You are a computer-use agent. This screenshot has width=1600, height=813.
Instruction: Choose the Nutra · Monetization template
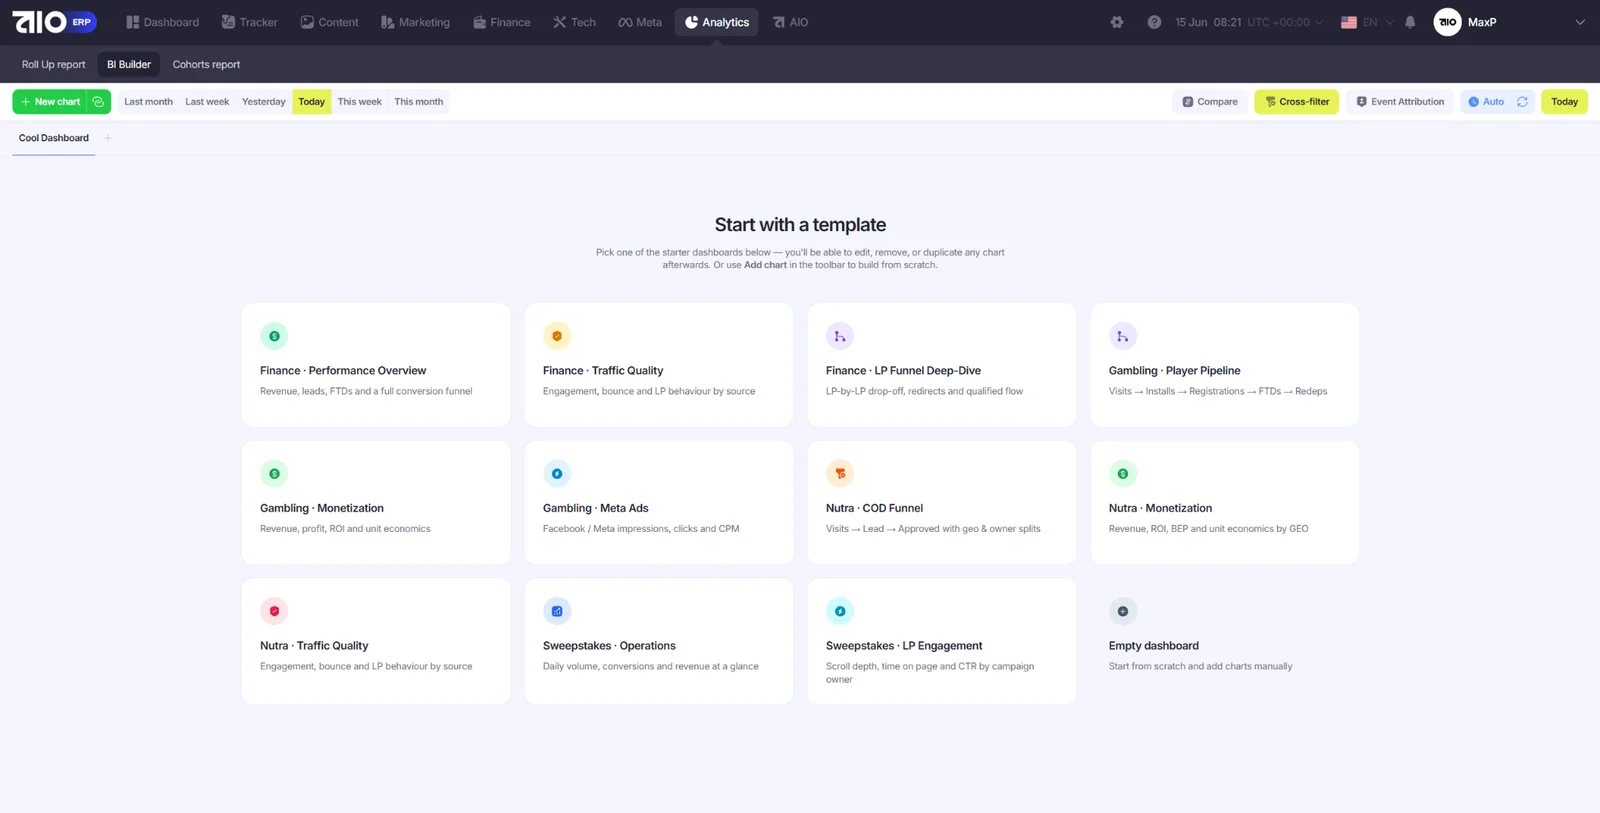(1224, 502)
